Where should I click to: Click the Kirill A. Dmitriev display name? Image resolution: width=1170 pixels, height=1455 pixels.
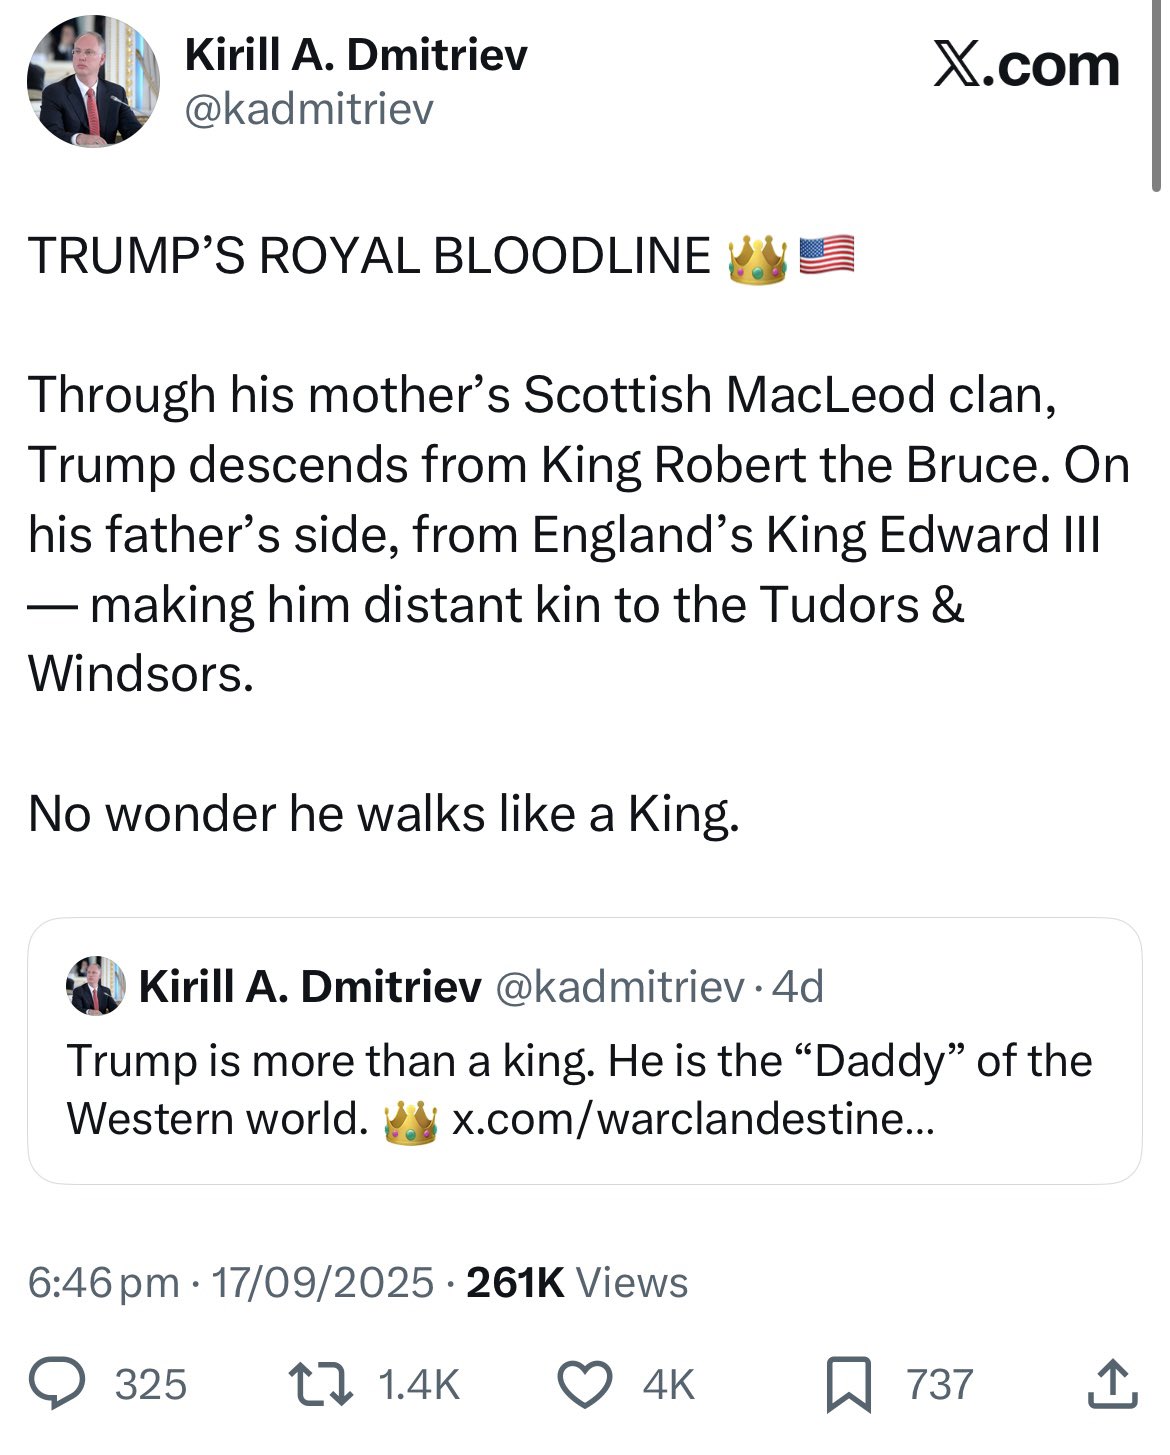[x=356, y=54]
